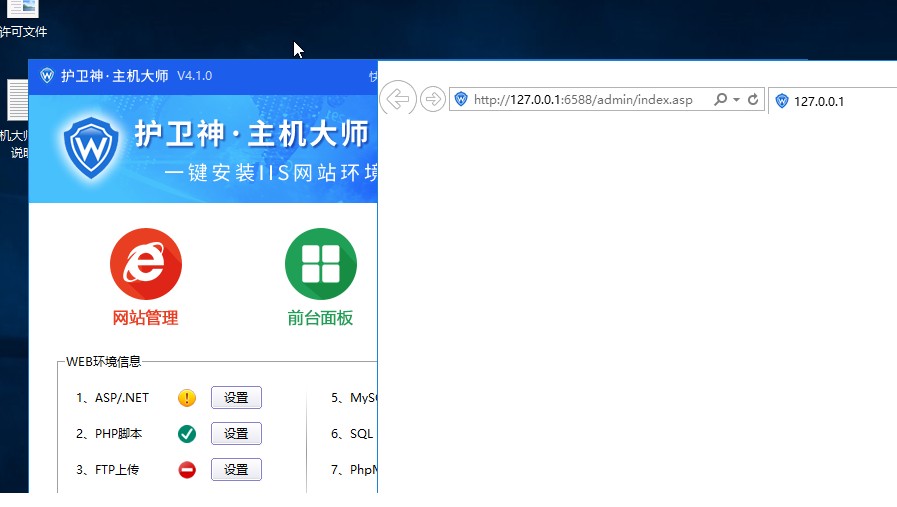The height and width of the screenshot is (507, 897).
Task: Click the shield icon in the address bar
Action: [461, 100]
